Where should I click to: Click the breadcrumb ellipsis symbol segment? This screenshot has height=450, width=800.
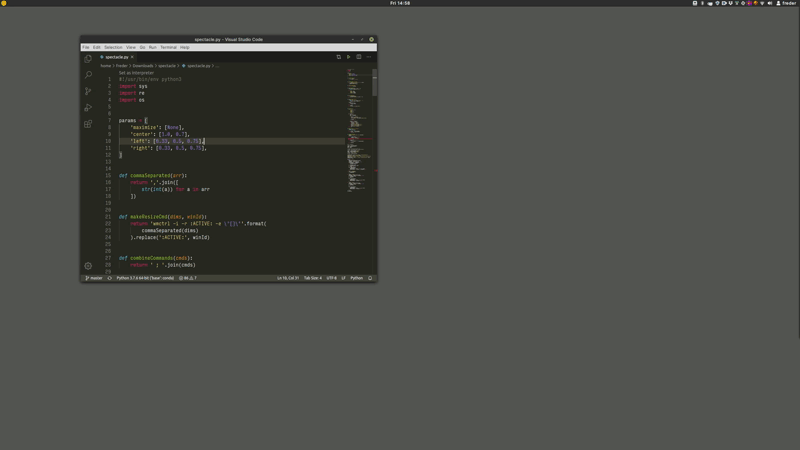click(217, 66)
